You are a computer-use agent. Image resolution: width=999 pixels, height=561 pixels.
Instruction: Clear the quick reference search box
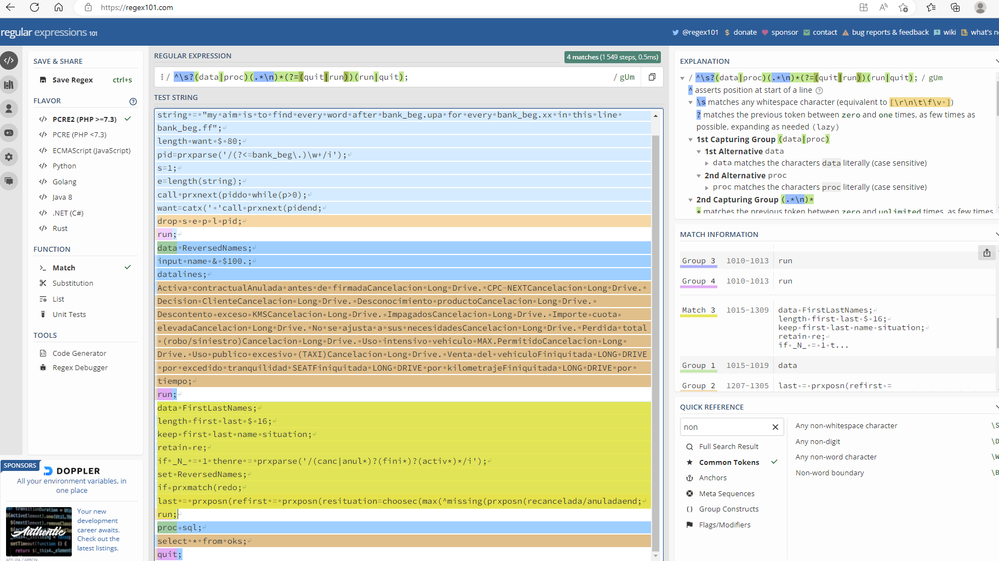point(775,427)
